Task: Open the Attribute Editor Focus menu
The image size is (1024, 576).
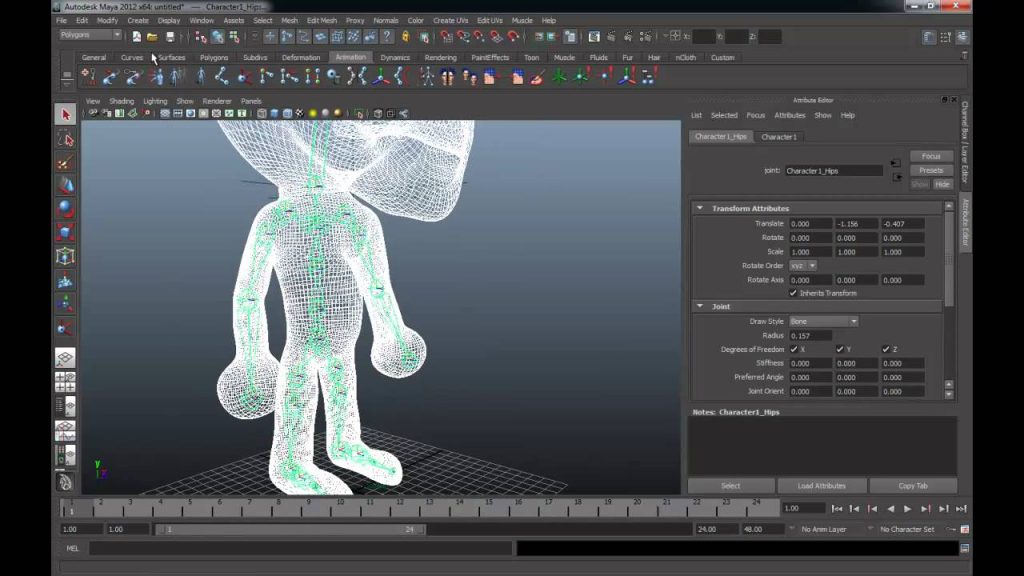Action: (x=756, y=115)
